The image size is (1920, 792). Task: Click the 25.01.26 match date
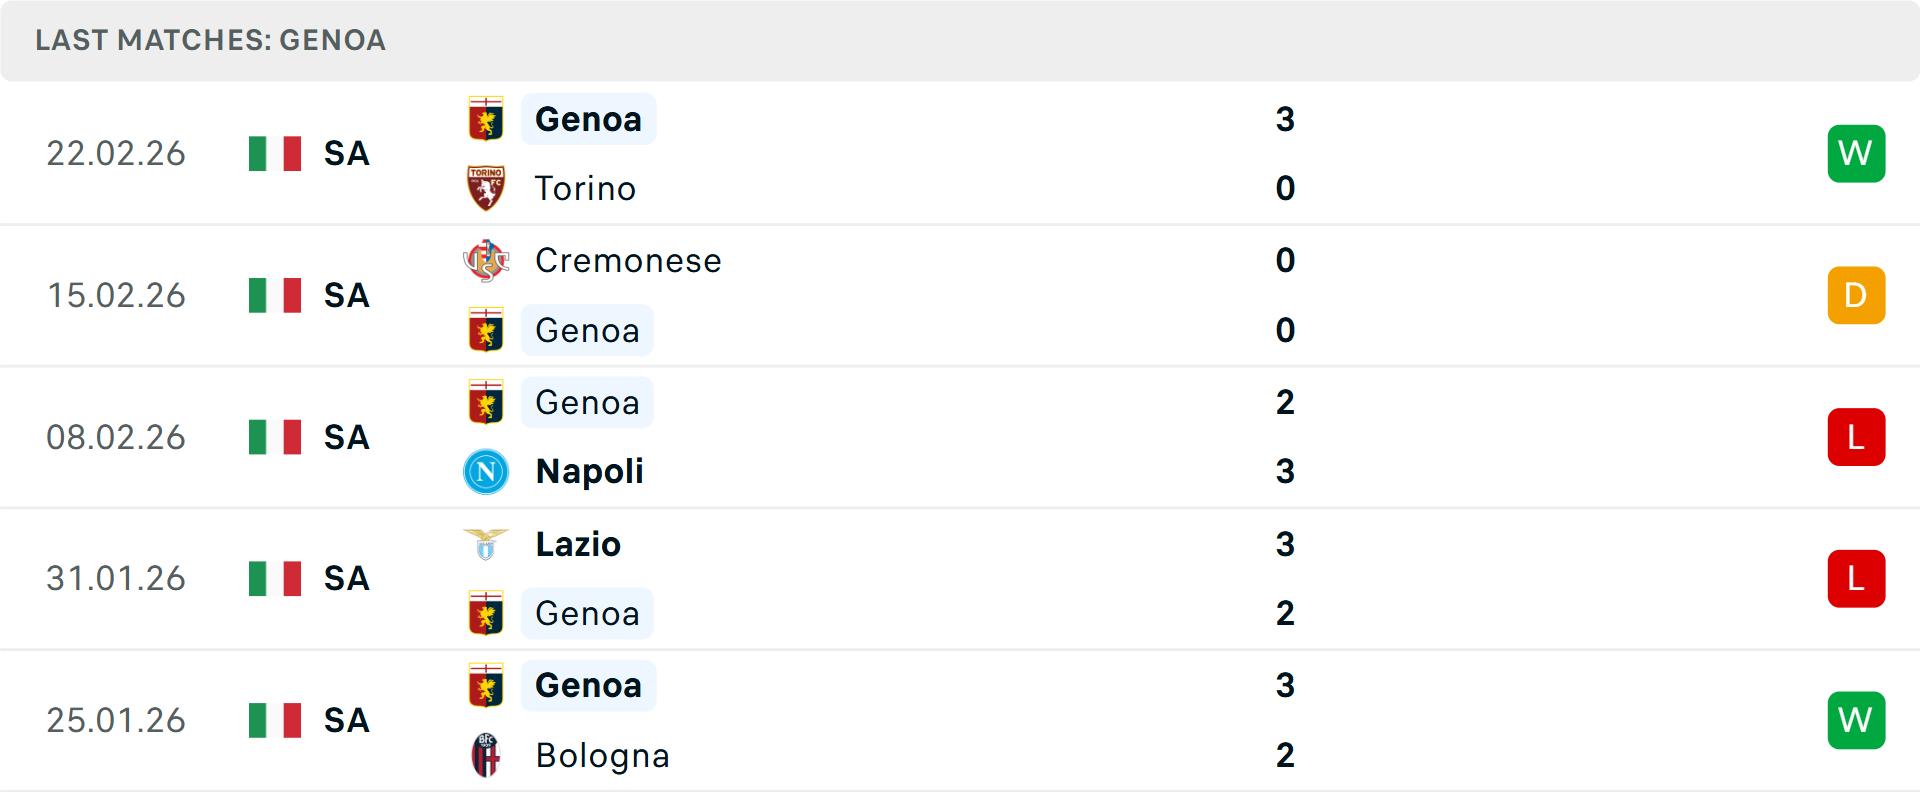pos(116,720)
